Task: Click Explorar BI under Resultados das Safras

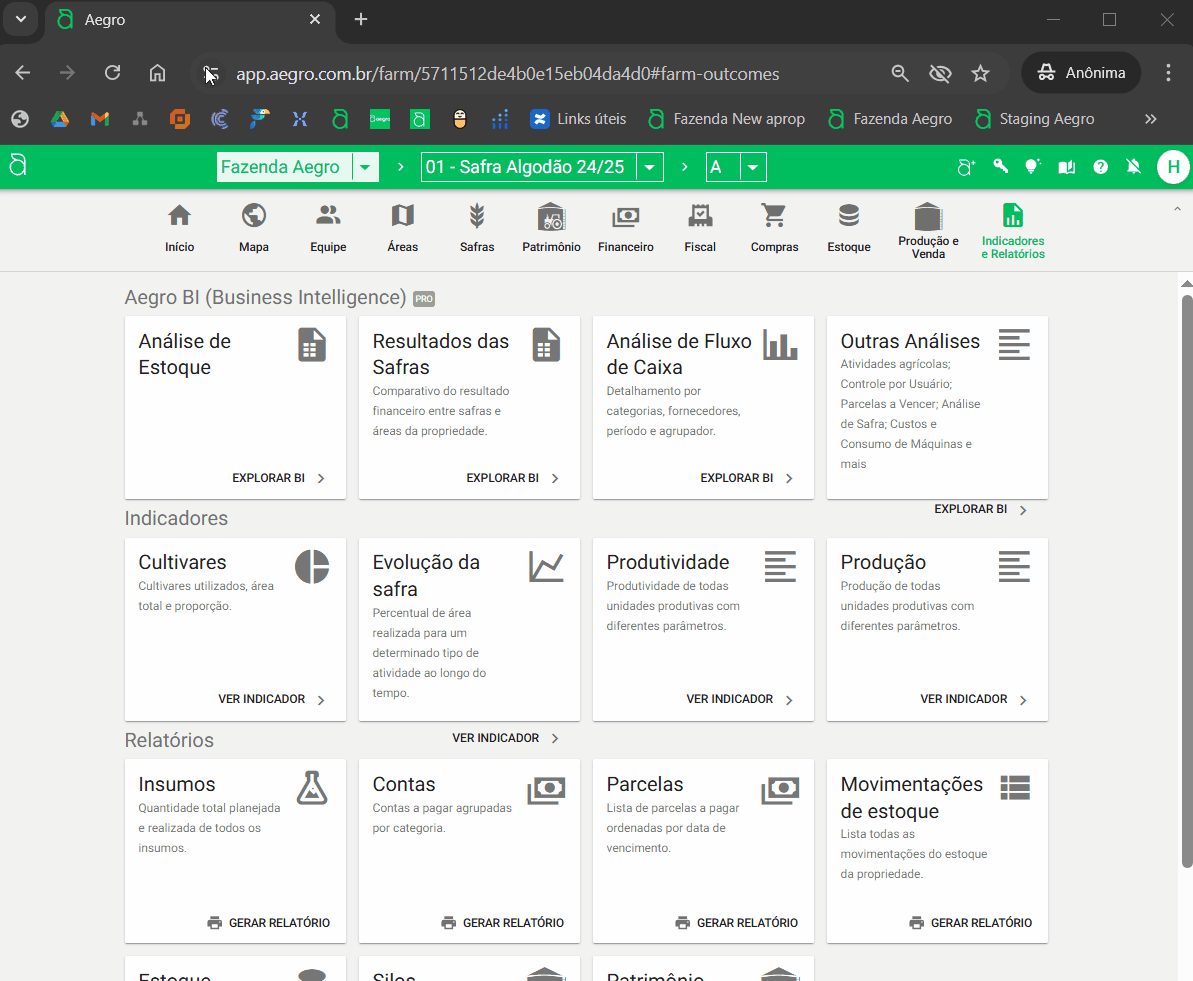Action: point(512,478)
